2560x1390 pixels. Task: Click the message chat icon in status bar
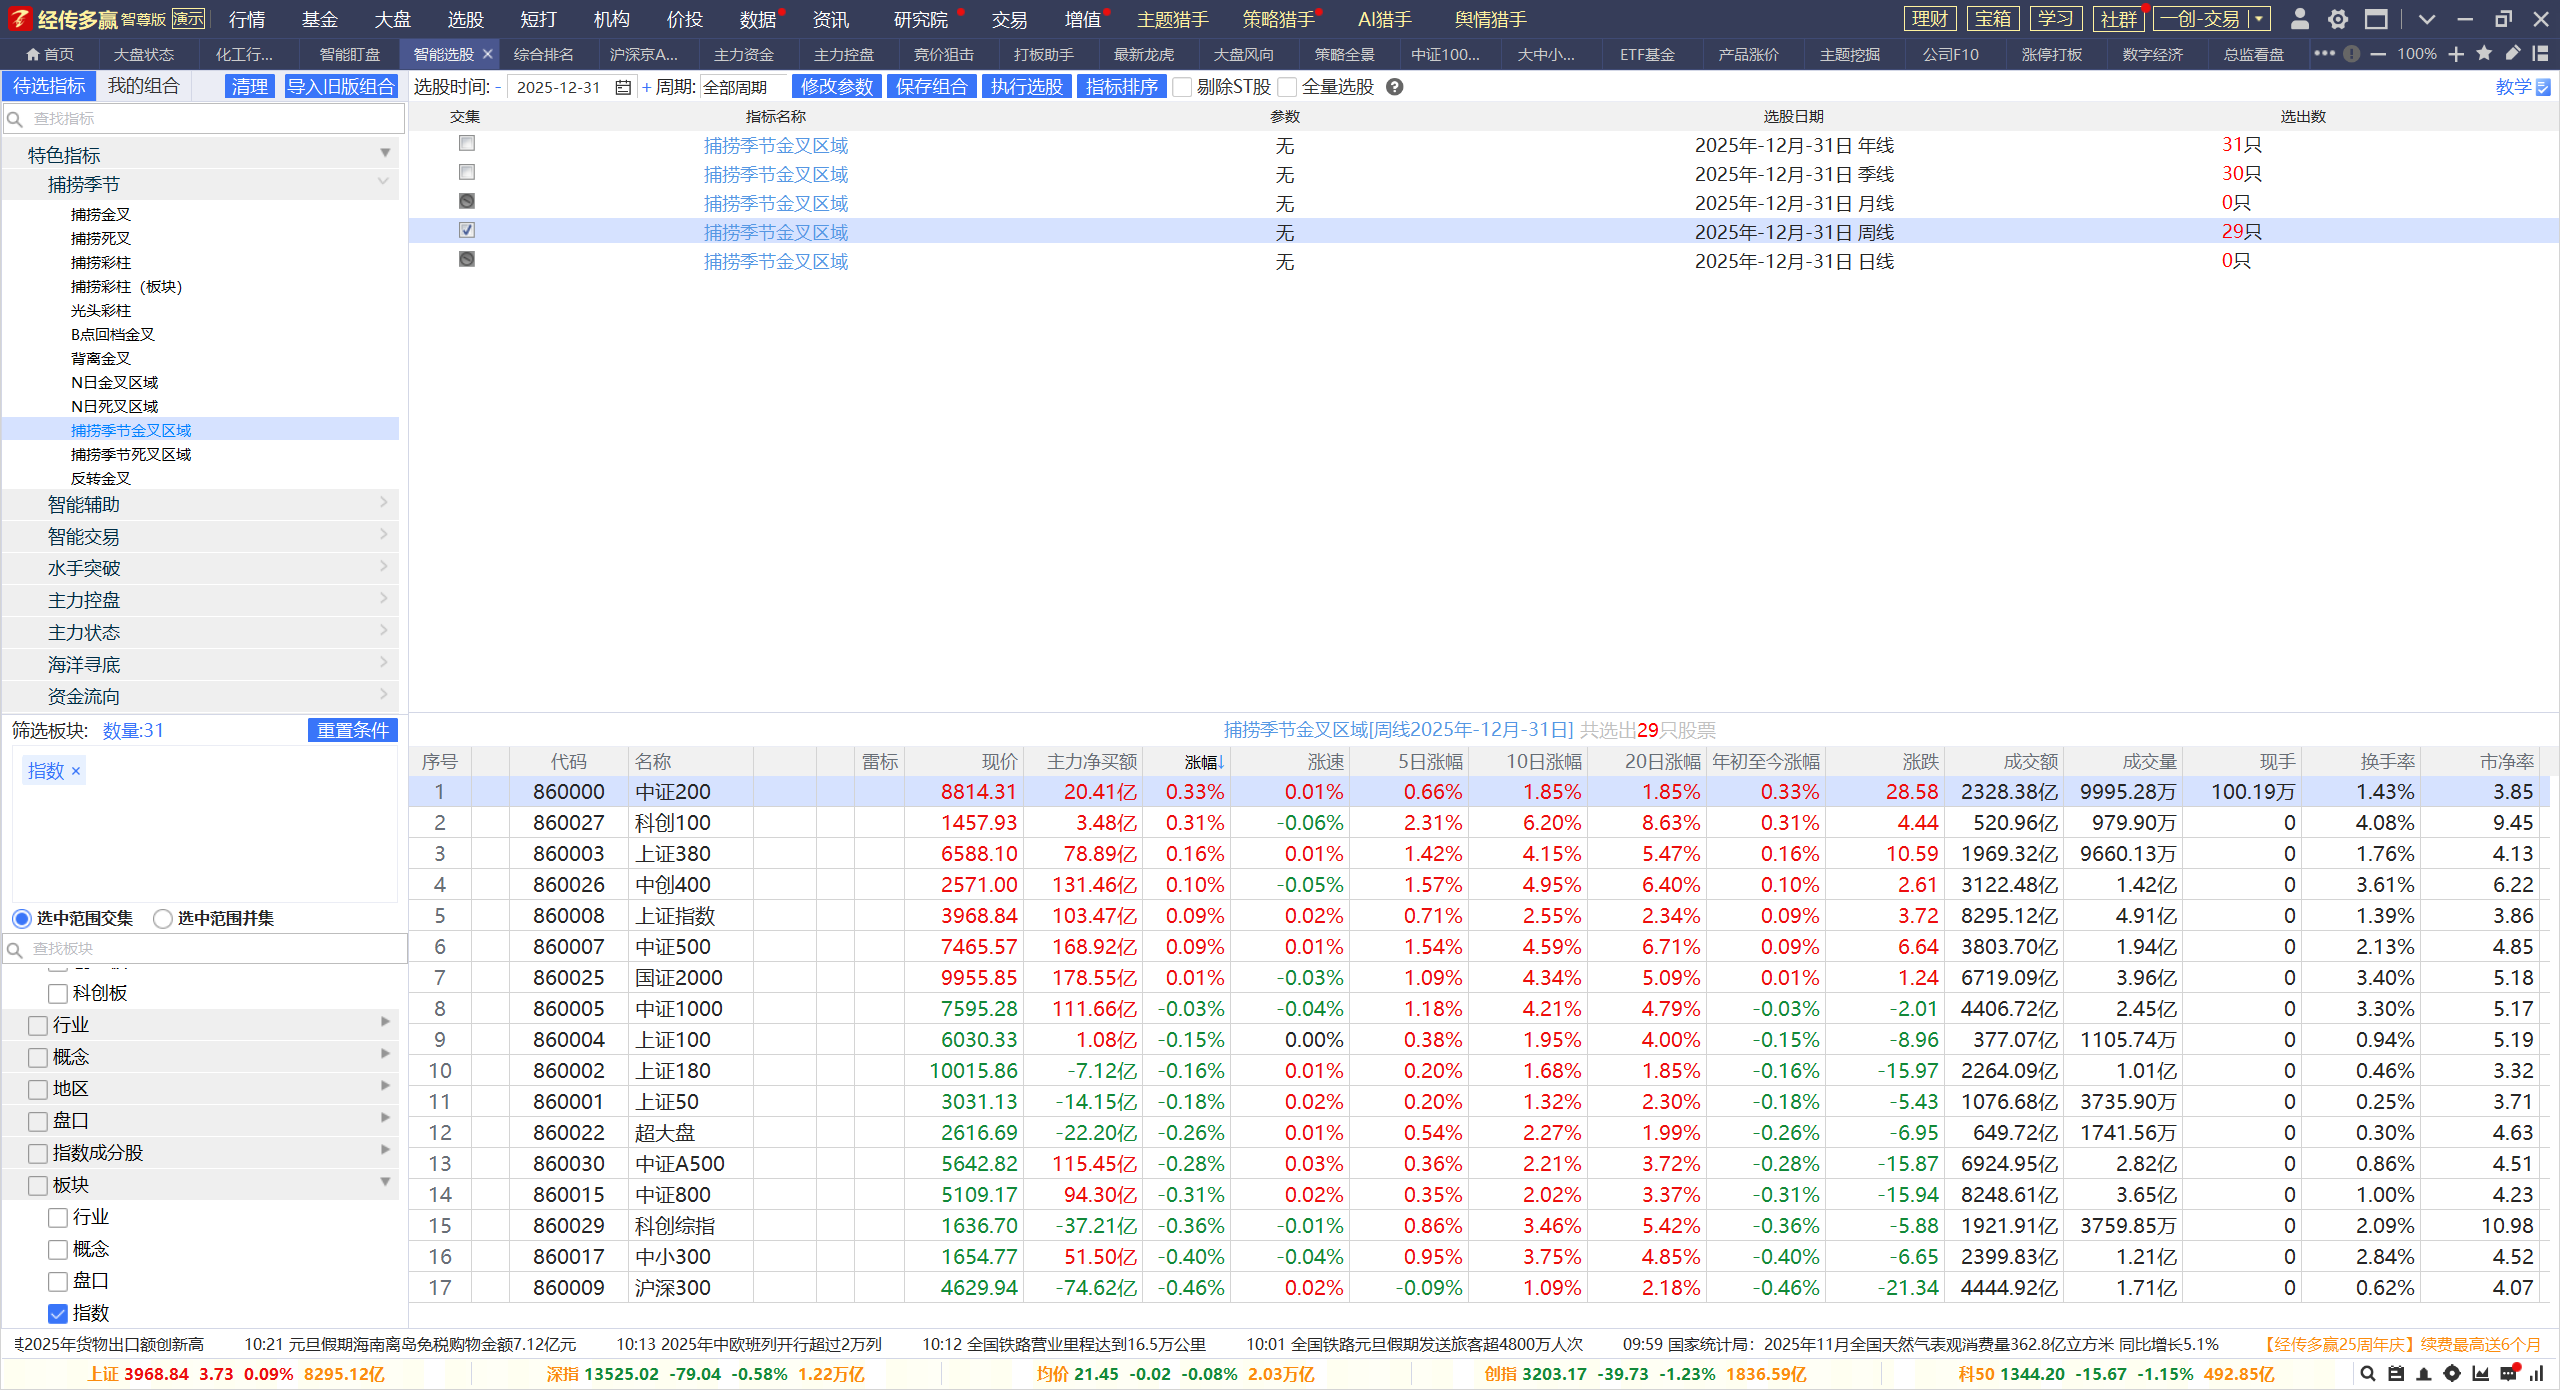tap(2508, 1374)
